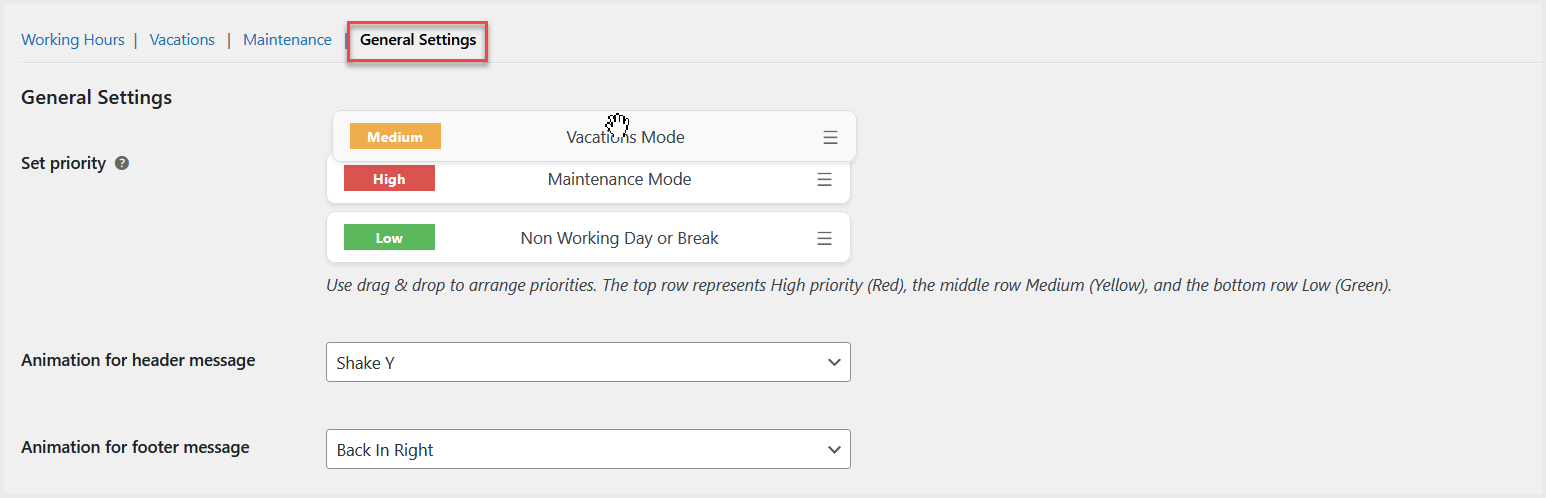Select the Non Working Day or Break row
Screen dimensions: 1546x498
[x=619, y=239]
